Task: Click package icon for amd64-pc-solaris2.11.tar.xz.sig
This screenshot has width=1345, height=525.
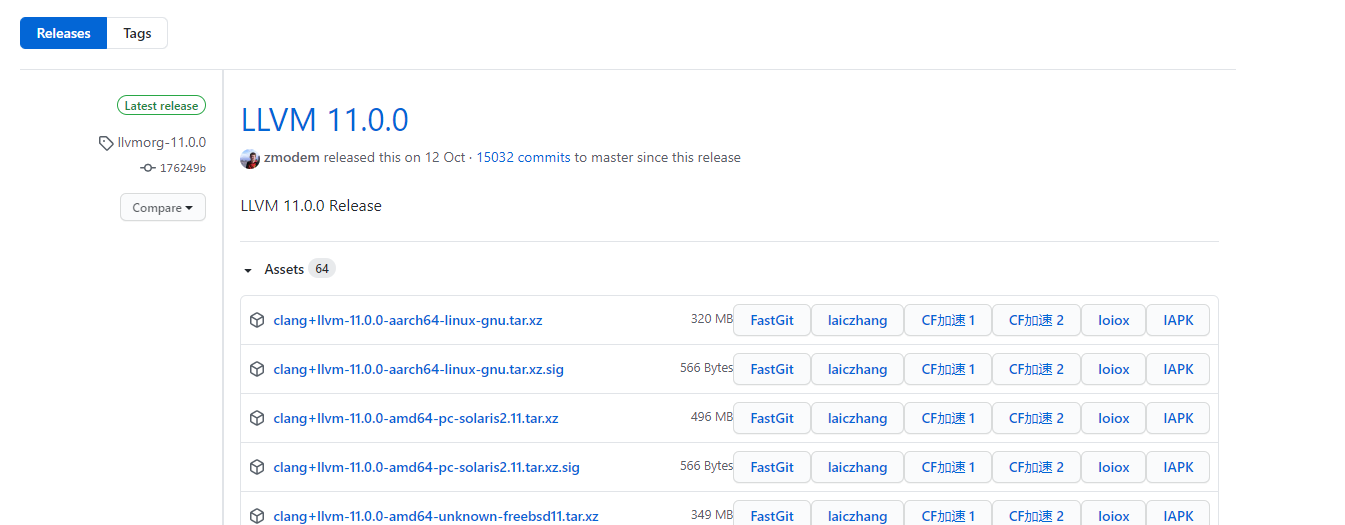Action: tap(257, 467)
